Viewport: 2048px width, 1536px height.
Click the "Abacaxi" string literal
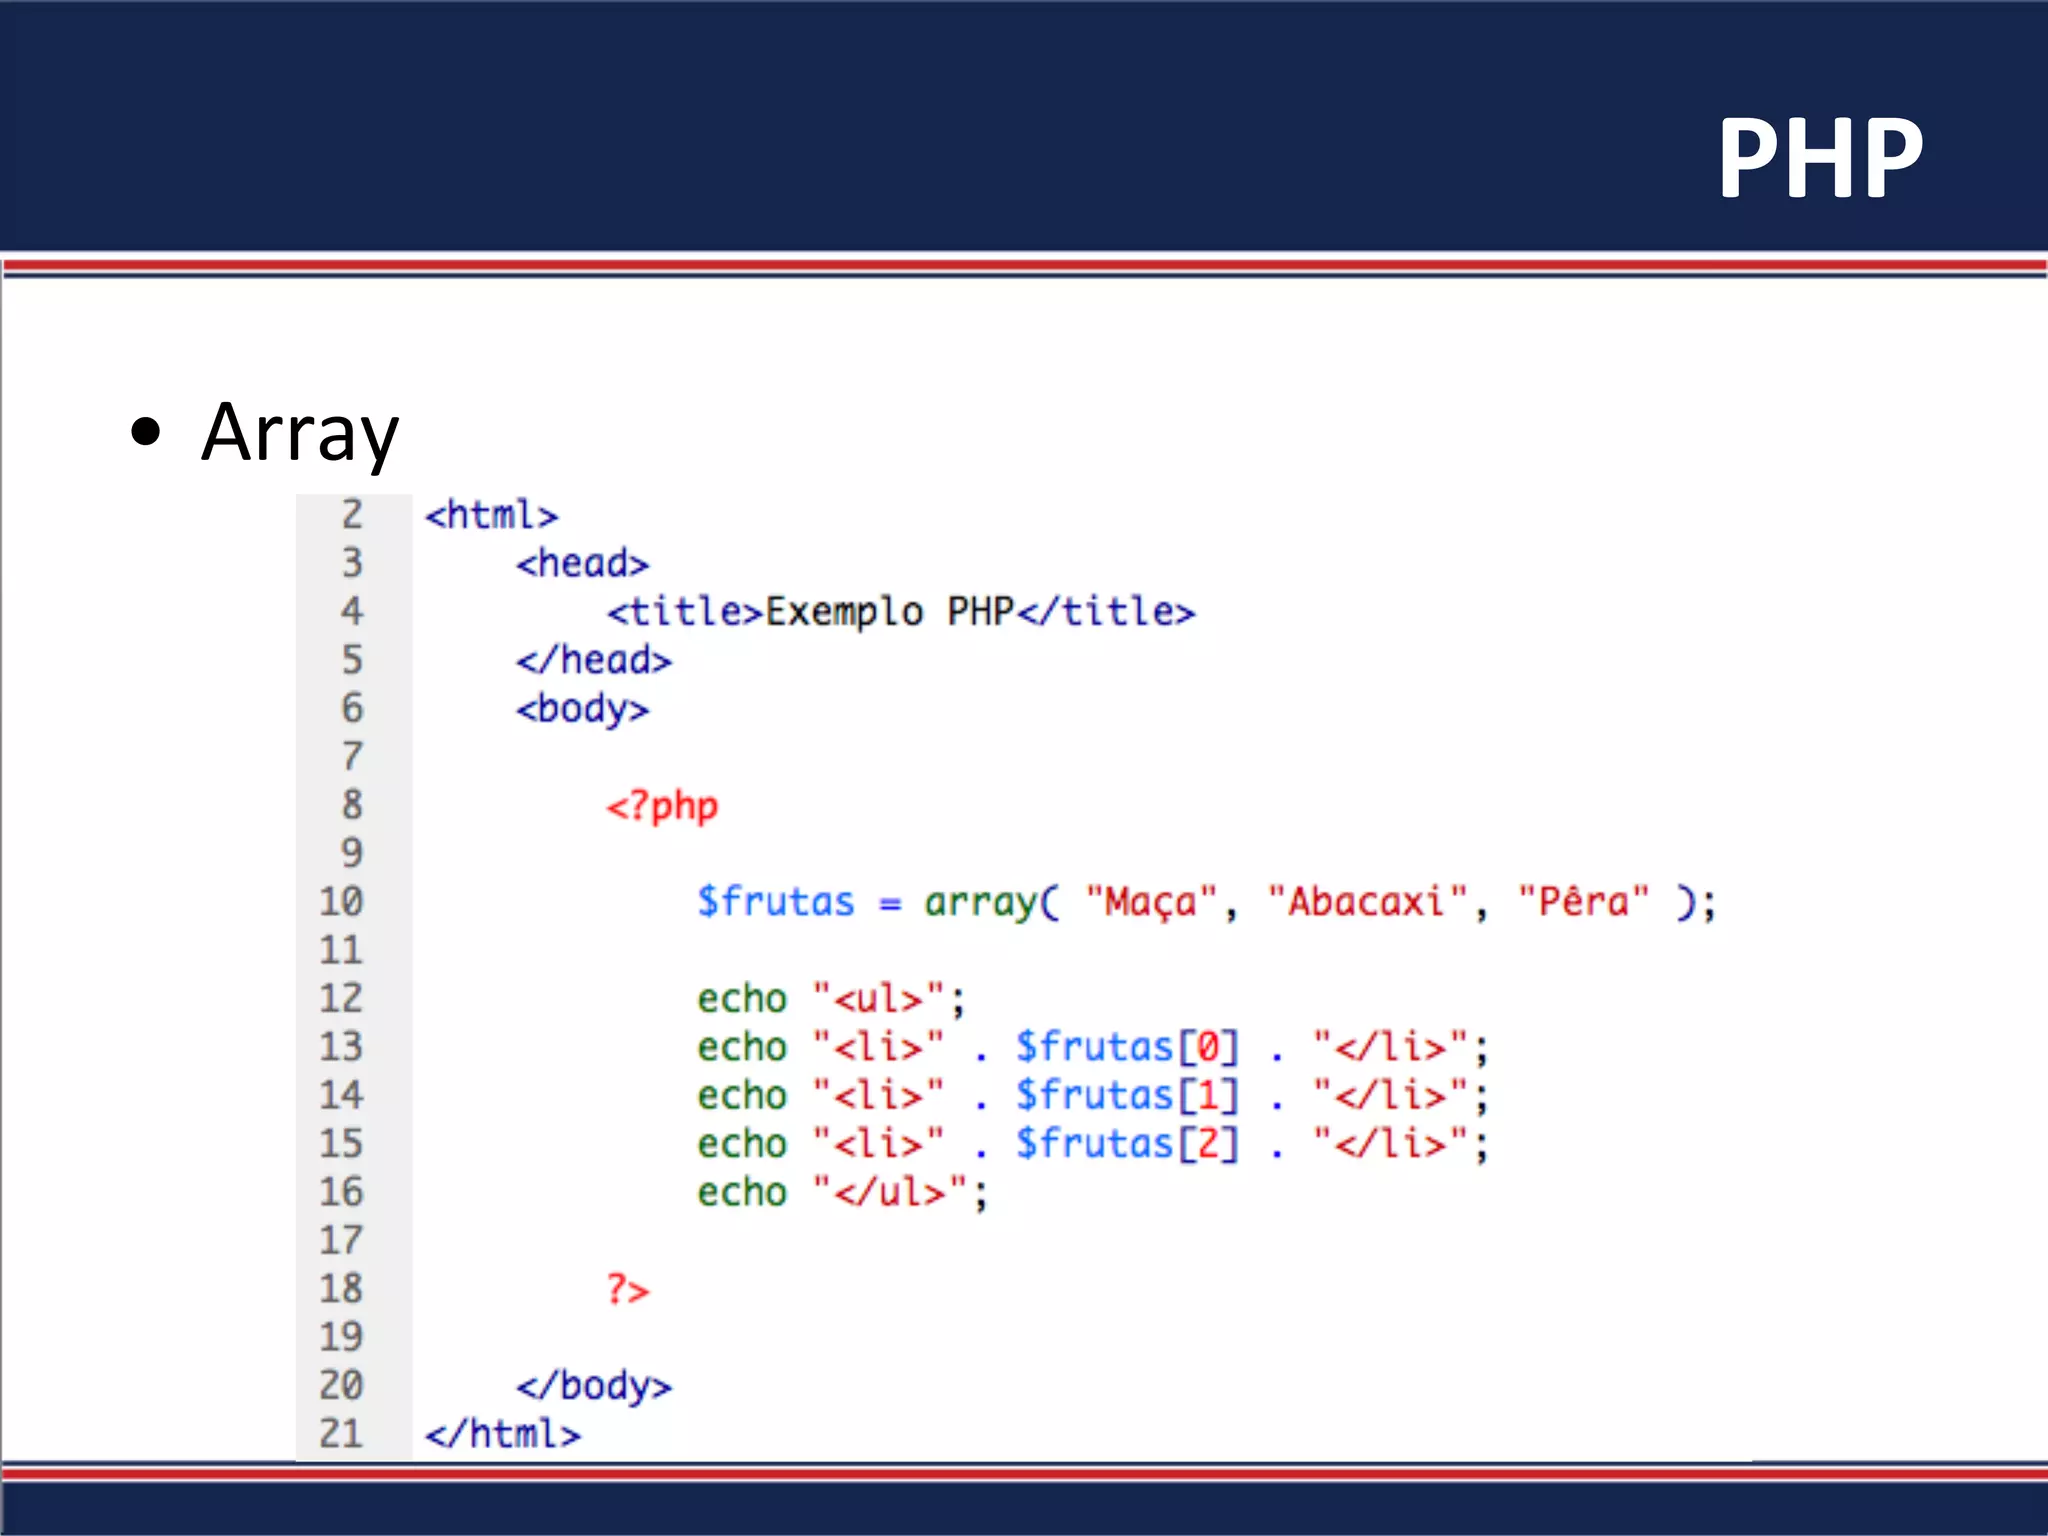[x=1367, y=902]
